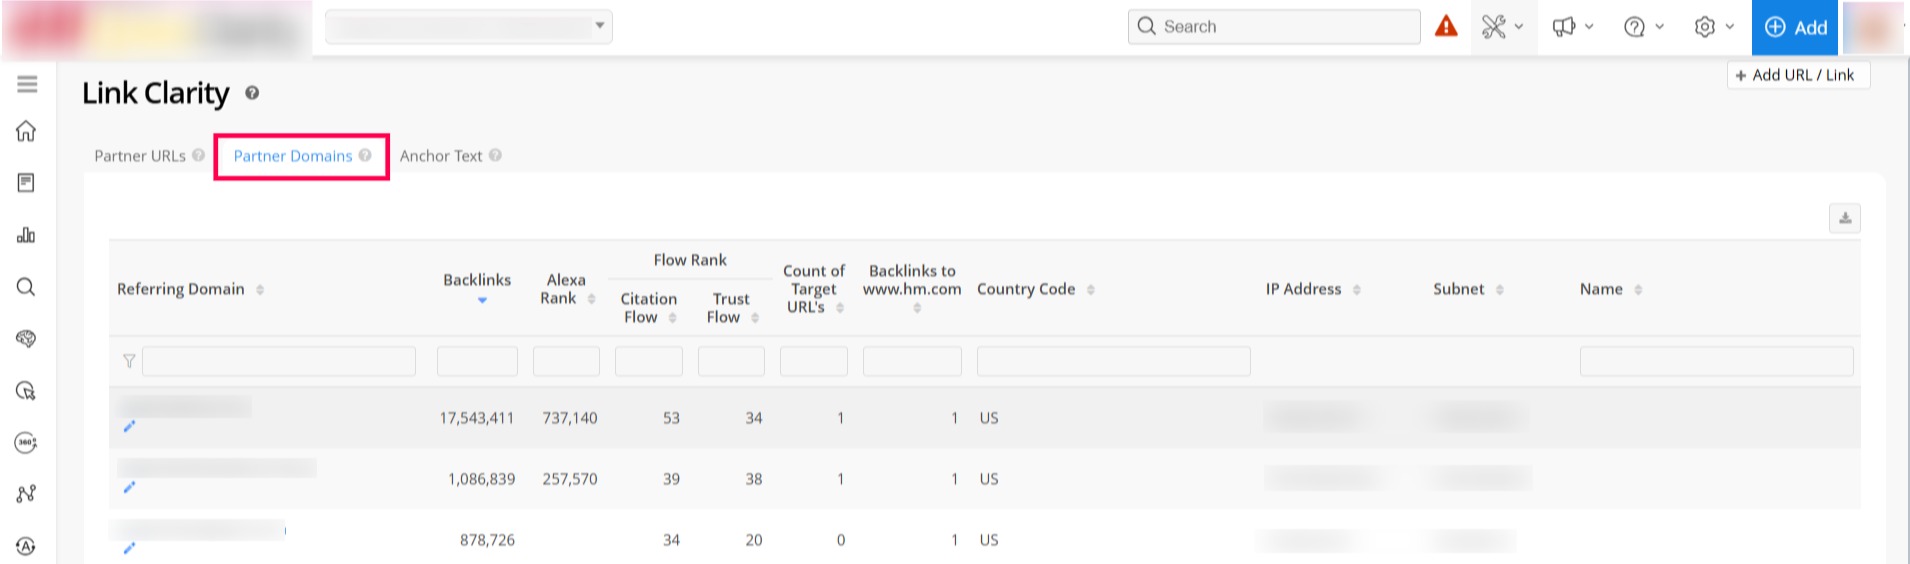Click the blue Add button
Image resolution: width=1910 pixels, height=564 pixels.
coord(1796,27)
